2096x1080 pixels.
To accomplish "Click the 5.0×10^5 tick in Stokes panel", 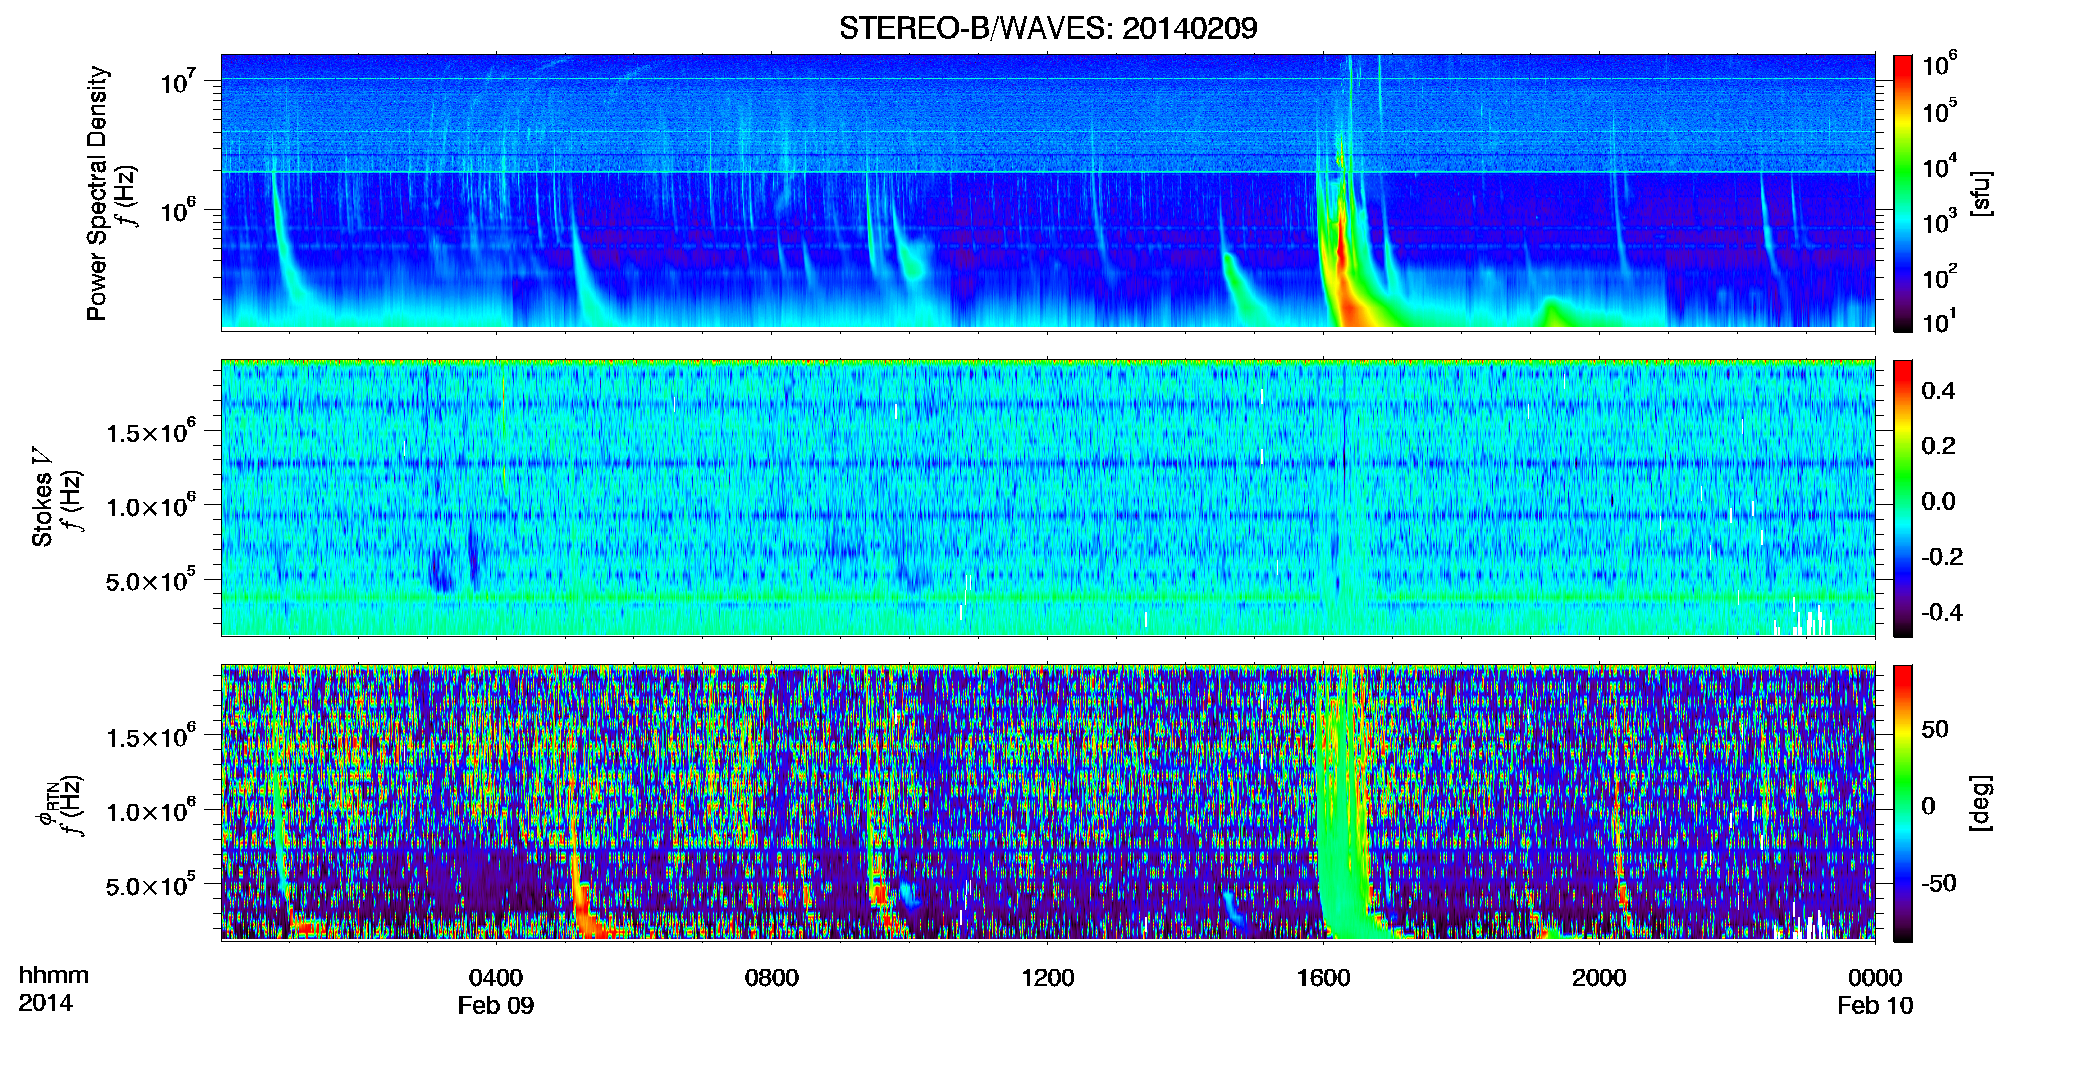I will point(150,580).
